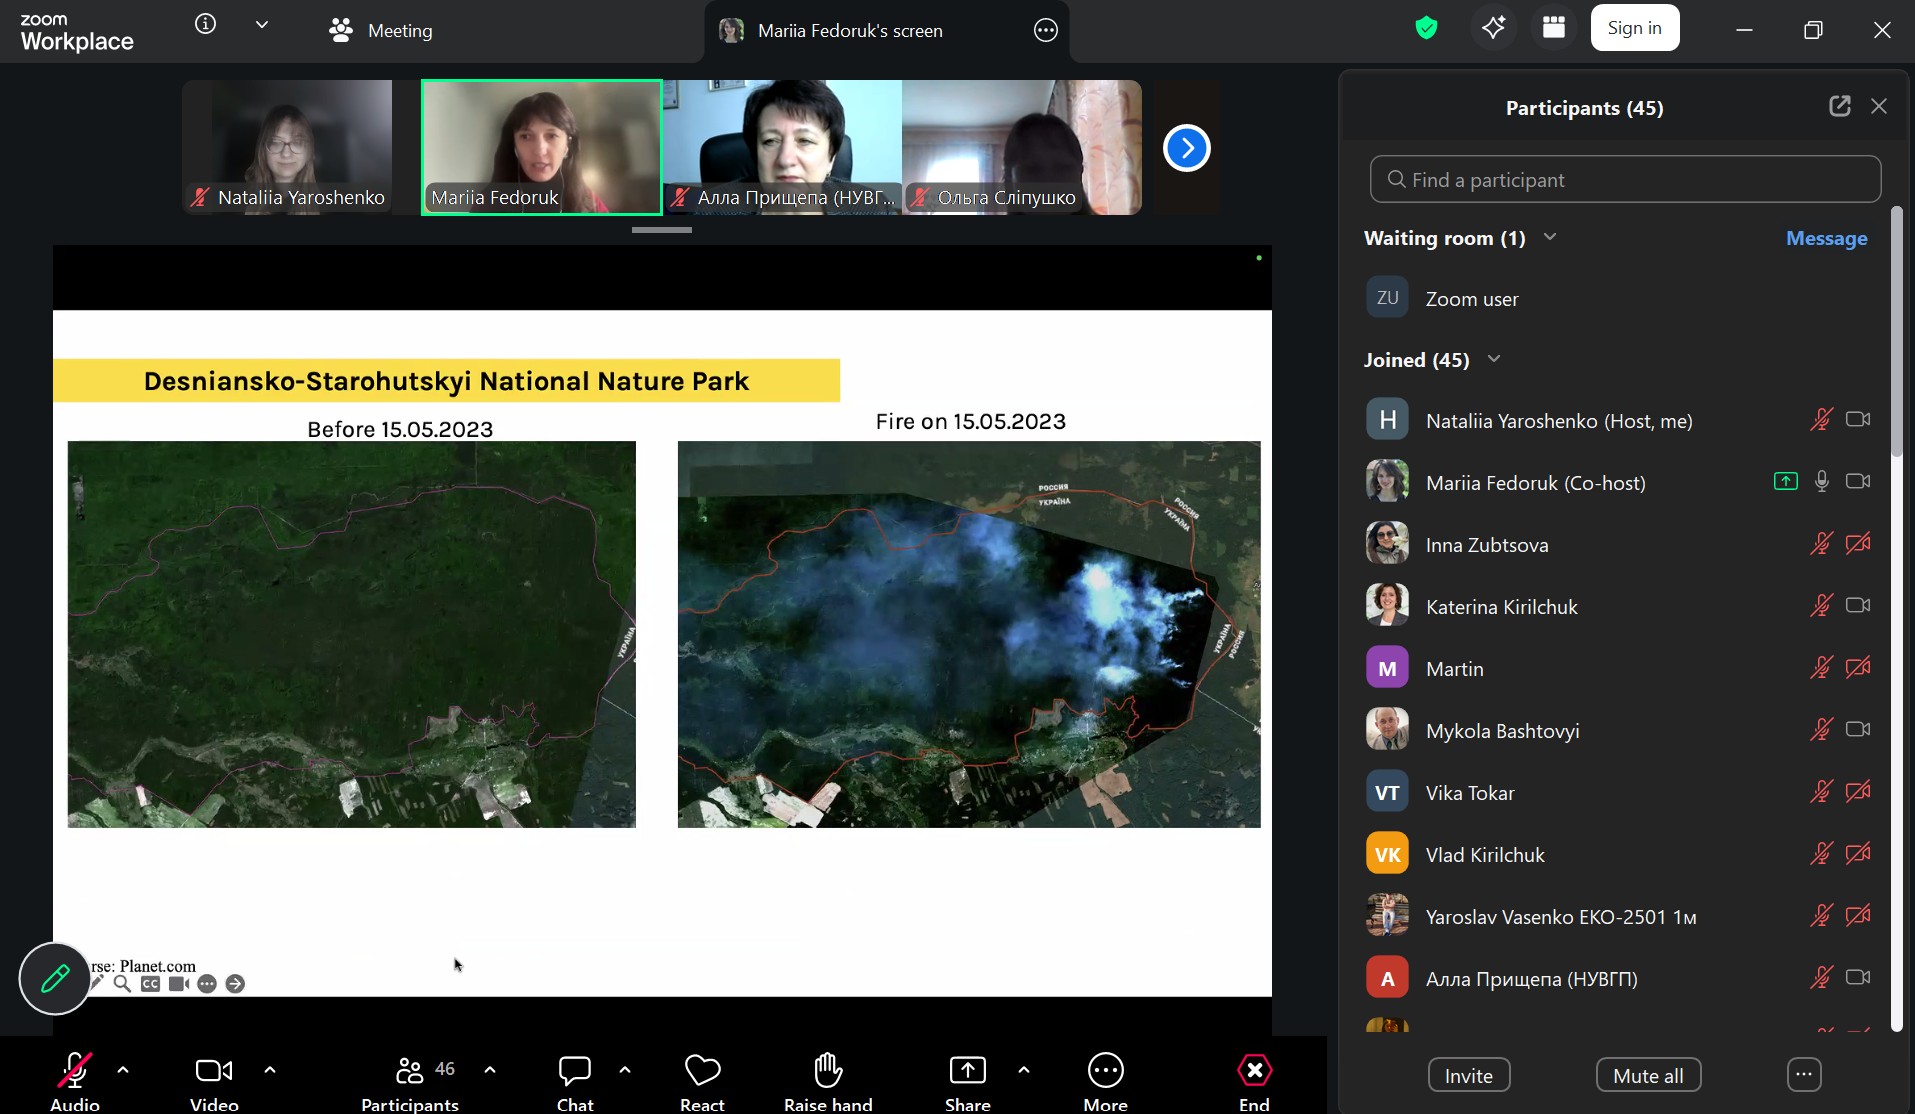1915x1114 pixels.
Task: Collapse the Waiting room section
Action: click(x=1550, y=237)
